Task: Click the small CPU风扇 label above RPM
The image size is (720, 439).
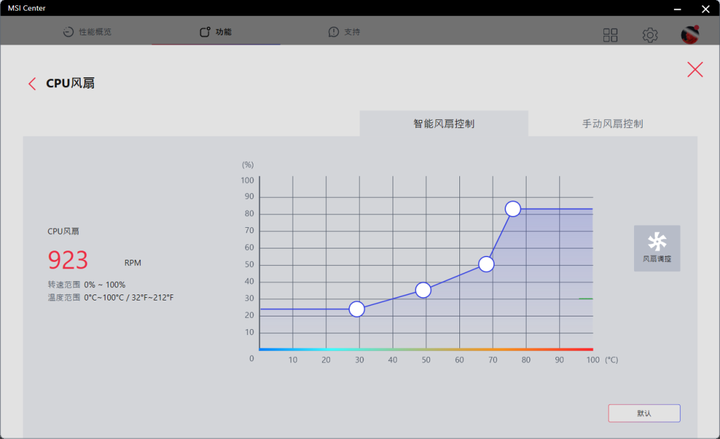Action: point(63,231)
